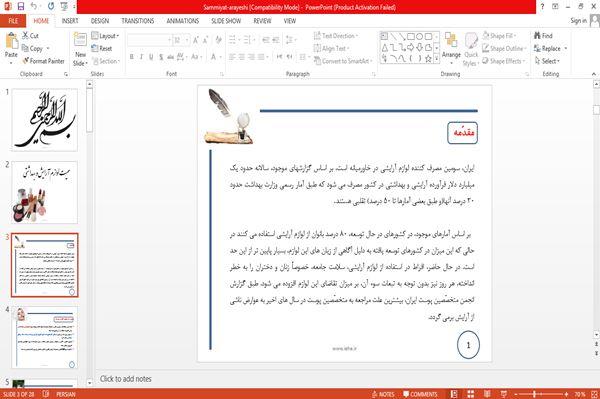Open Text Direction dropdown
The image size is (600, 399).
336,36
